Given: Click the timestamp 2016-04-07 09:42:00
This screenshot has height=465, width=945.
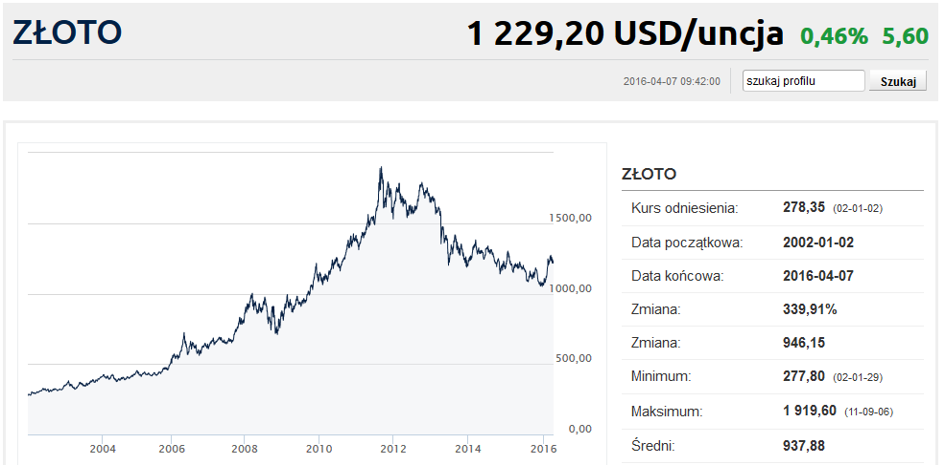Looking at the screenshot, I should coord(671,81).
